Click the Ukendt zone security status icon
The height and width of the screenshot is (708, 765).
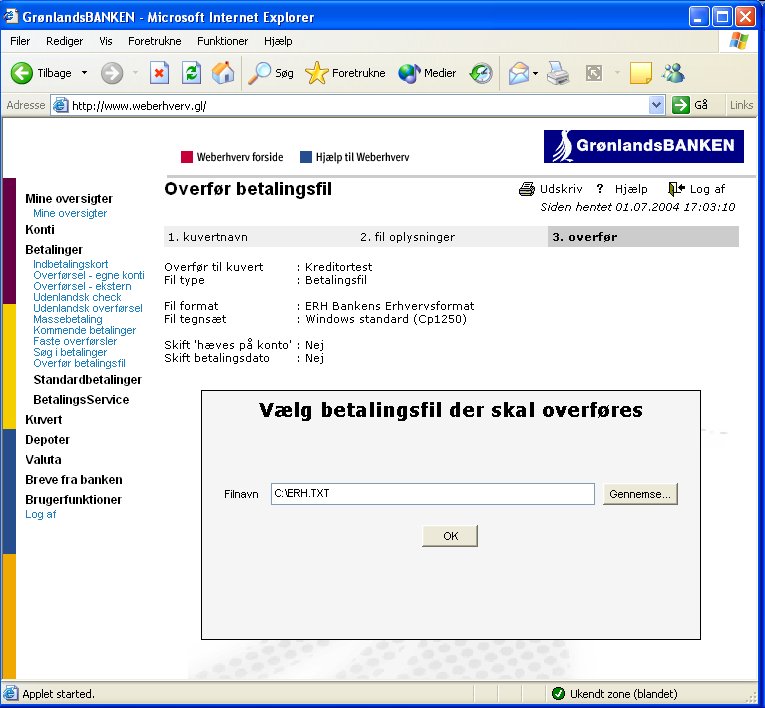point(558,693)
